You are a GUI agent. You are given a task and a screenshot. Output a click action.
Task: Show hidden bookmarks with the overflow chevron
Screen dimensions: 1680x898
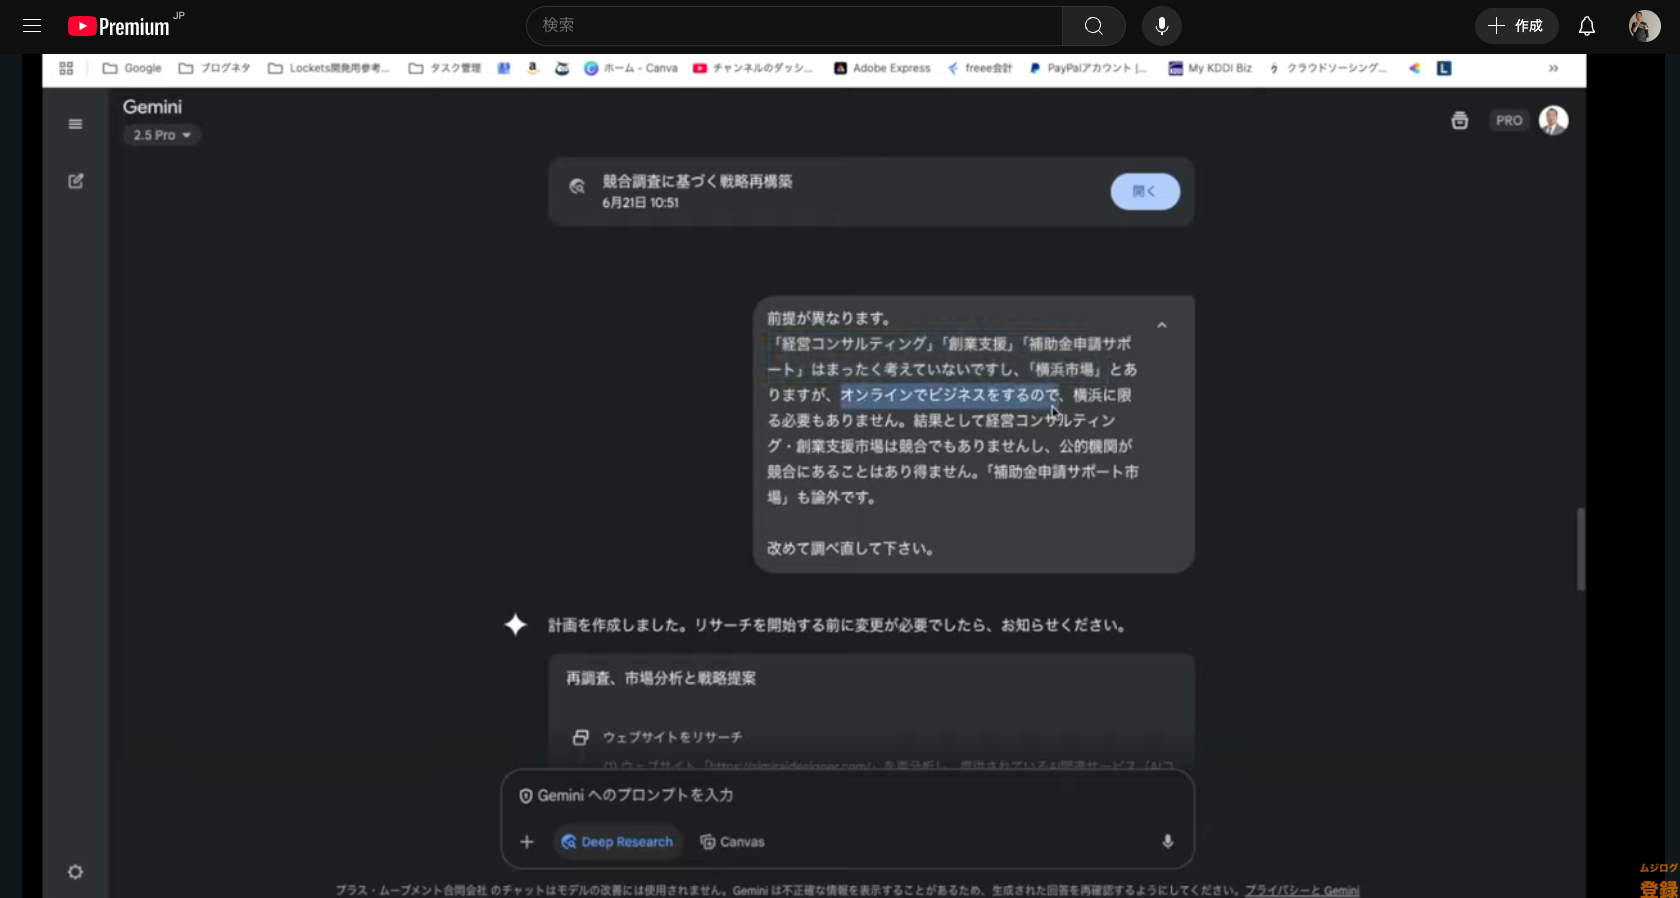(x=1553, y=68)
